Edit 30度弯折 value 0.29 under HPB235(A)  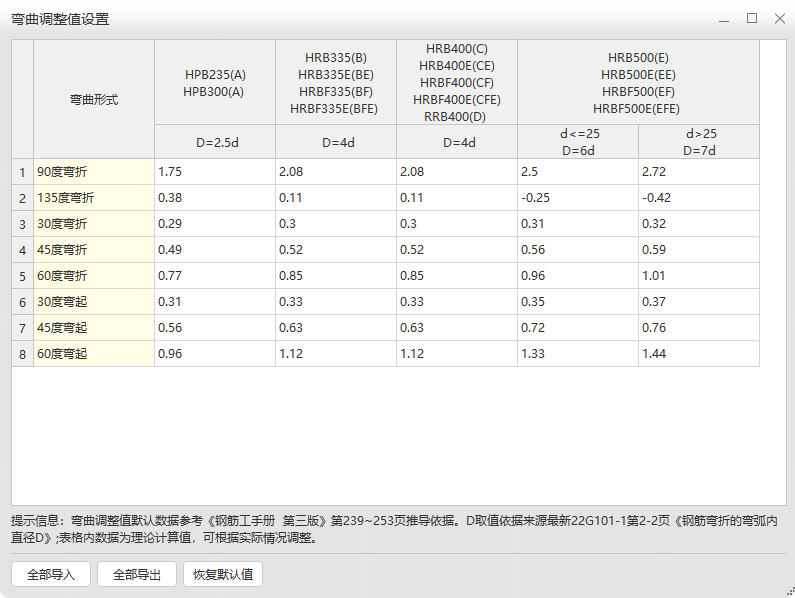click(x=215, y=224)
